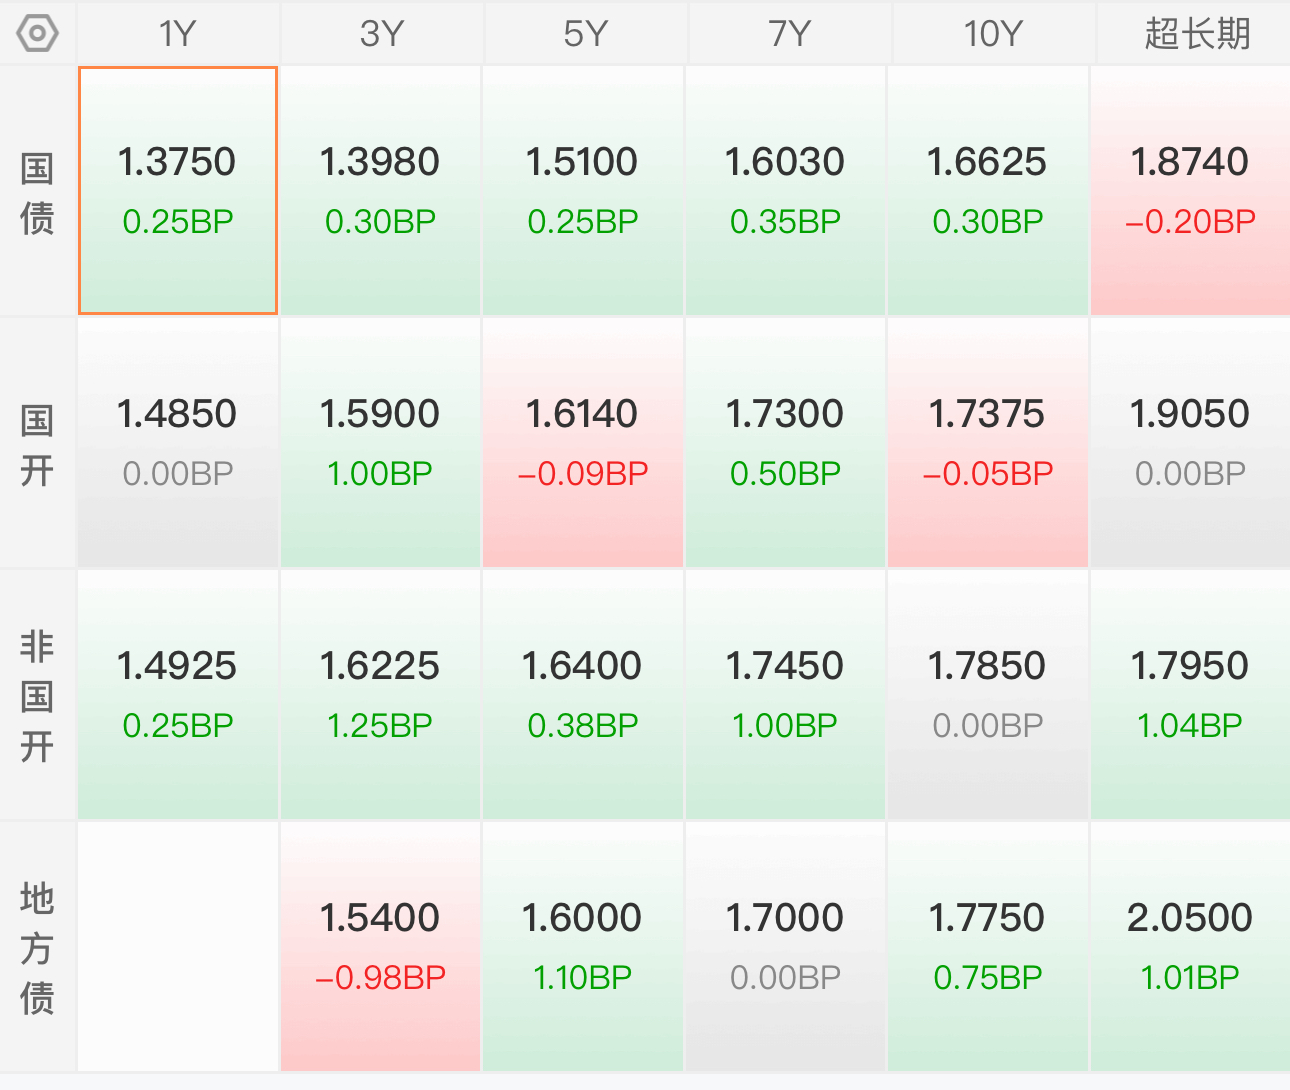Click the 10Y column header
Image resolution: width=1290 pixels, height=1090 pixels.
point(992,34)
